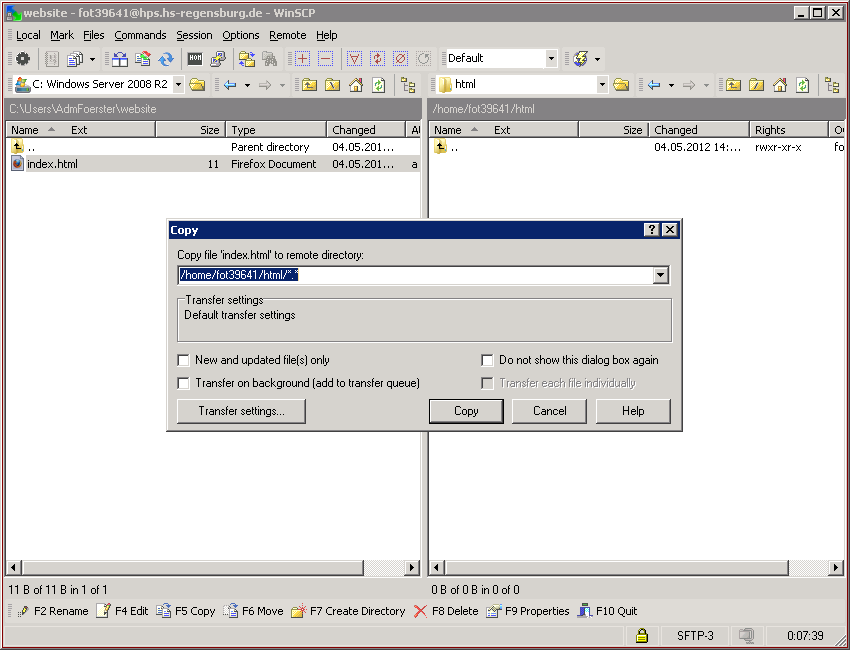The height and width of the screenshot is (650, 850).
Task: Click the Cancel button in dialog
Action: [x=549, y=411]
